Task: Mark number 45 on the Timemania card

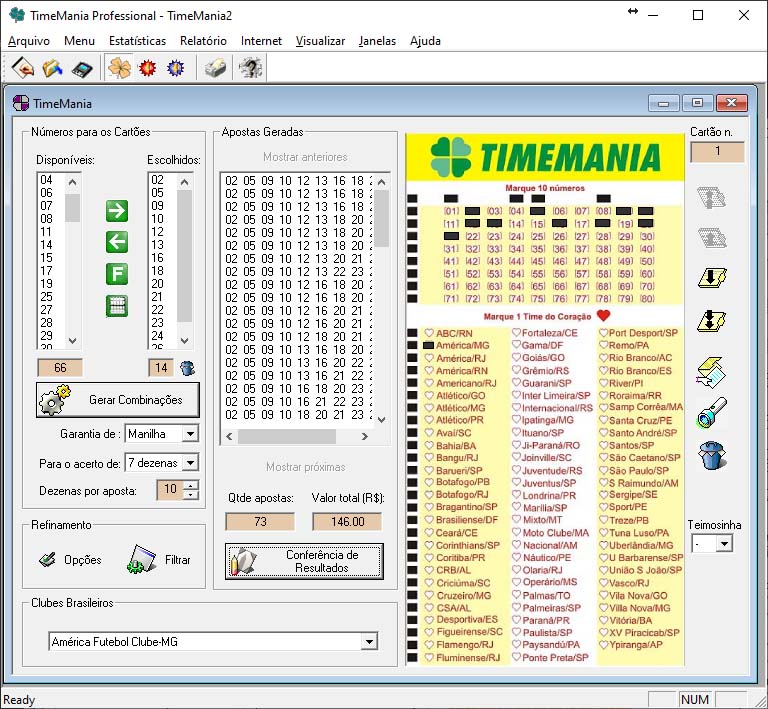Action: (538, 261)
